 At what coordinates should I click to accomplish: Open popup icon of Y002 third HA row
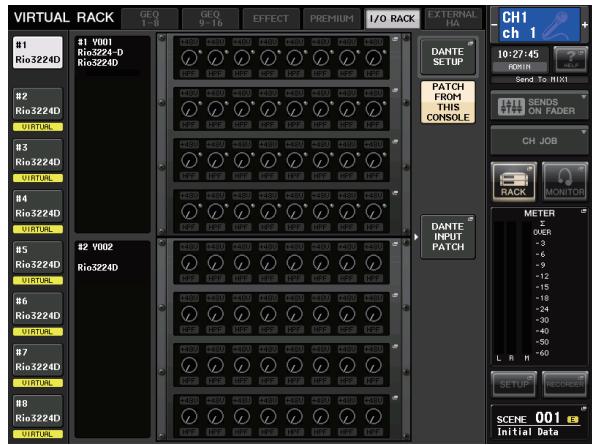click(395, 346)
